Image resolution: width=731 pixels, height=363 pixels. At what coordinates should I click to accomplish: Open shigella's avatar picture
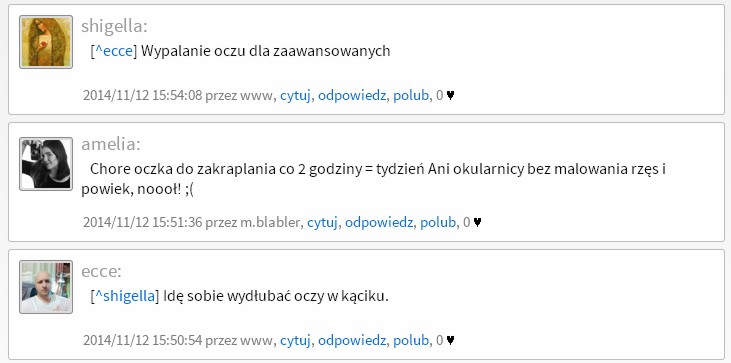pos(46,42)
